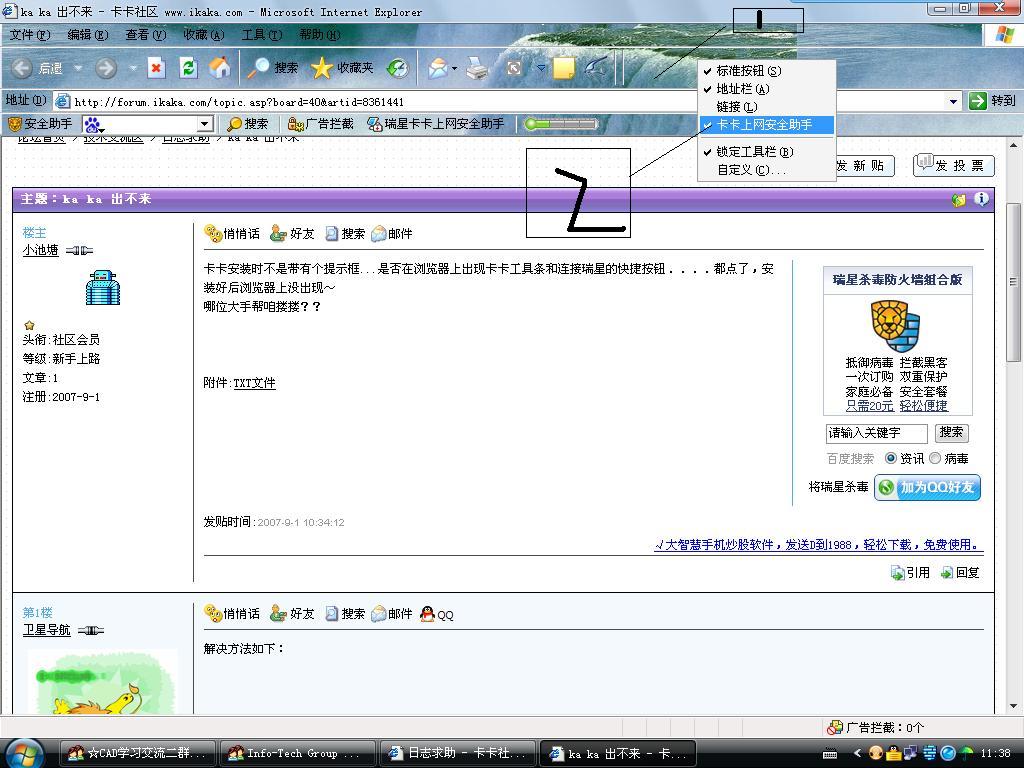
Task: Open Kaka toolbar search combo dropdown
Action: pos(204,123)
